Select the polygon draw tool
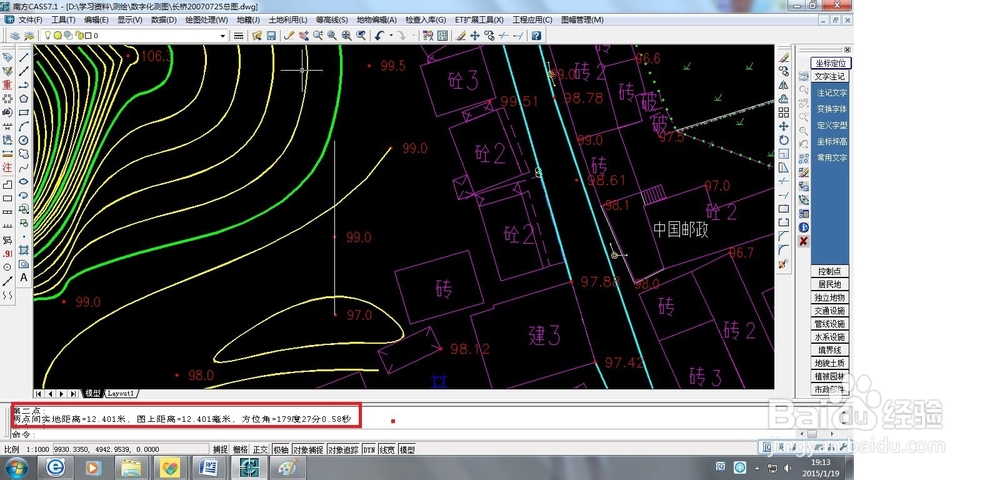 [24, 99]
